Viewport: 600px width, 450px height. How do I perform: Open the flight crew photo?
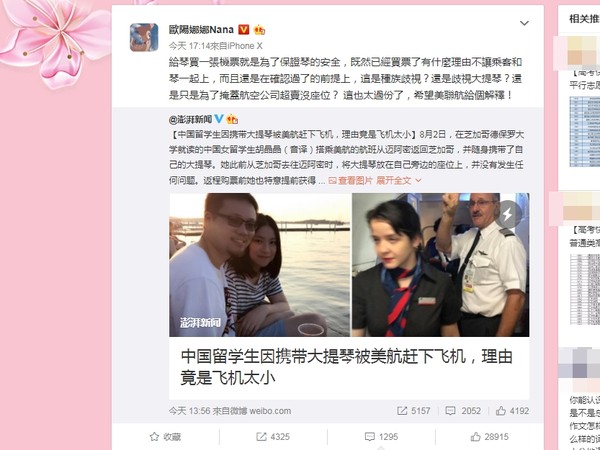[x=440, y=265]
